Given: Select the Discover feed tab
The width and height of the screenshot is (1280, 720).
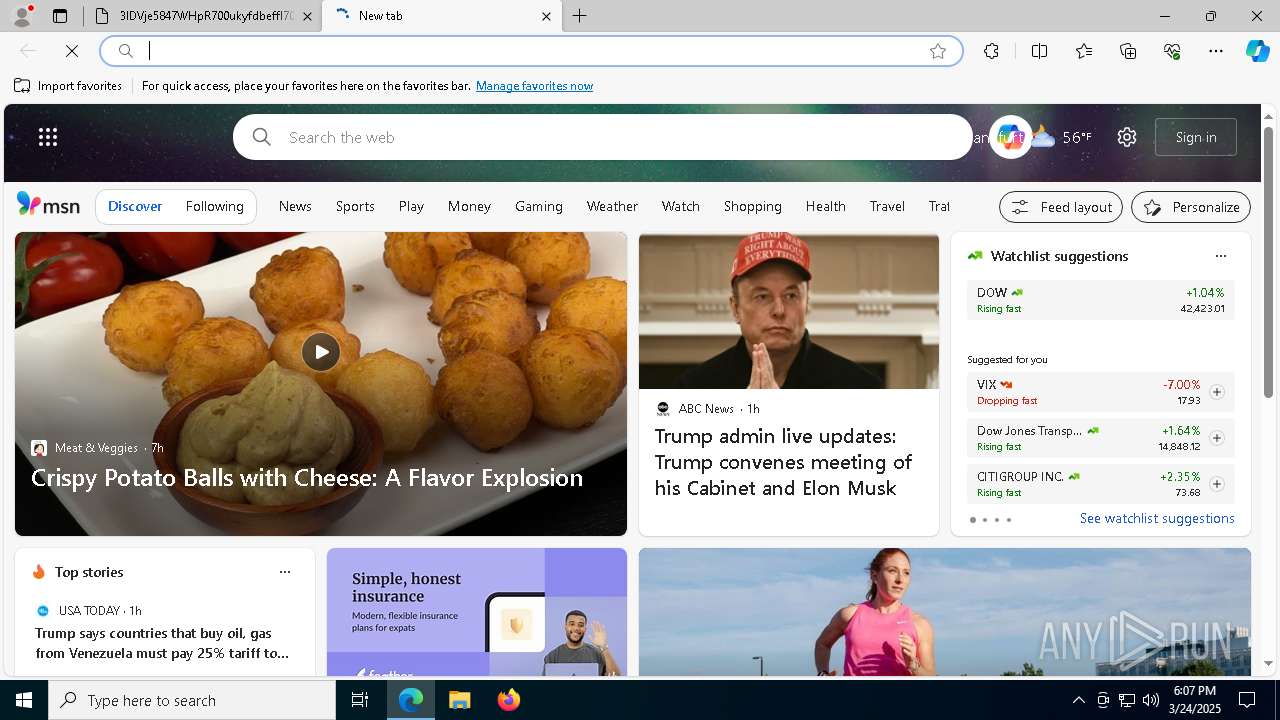Looking at the screenshot, I should (135, 206).
